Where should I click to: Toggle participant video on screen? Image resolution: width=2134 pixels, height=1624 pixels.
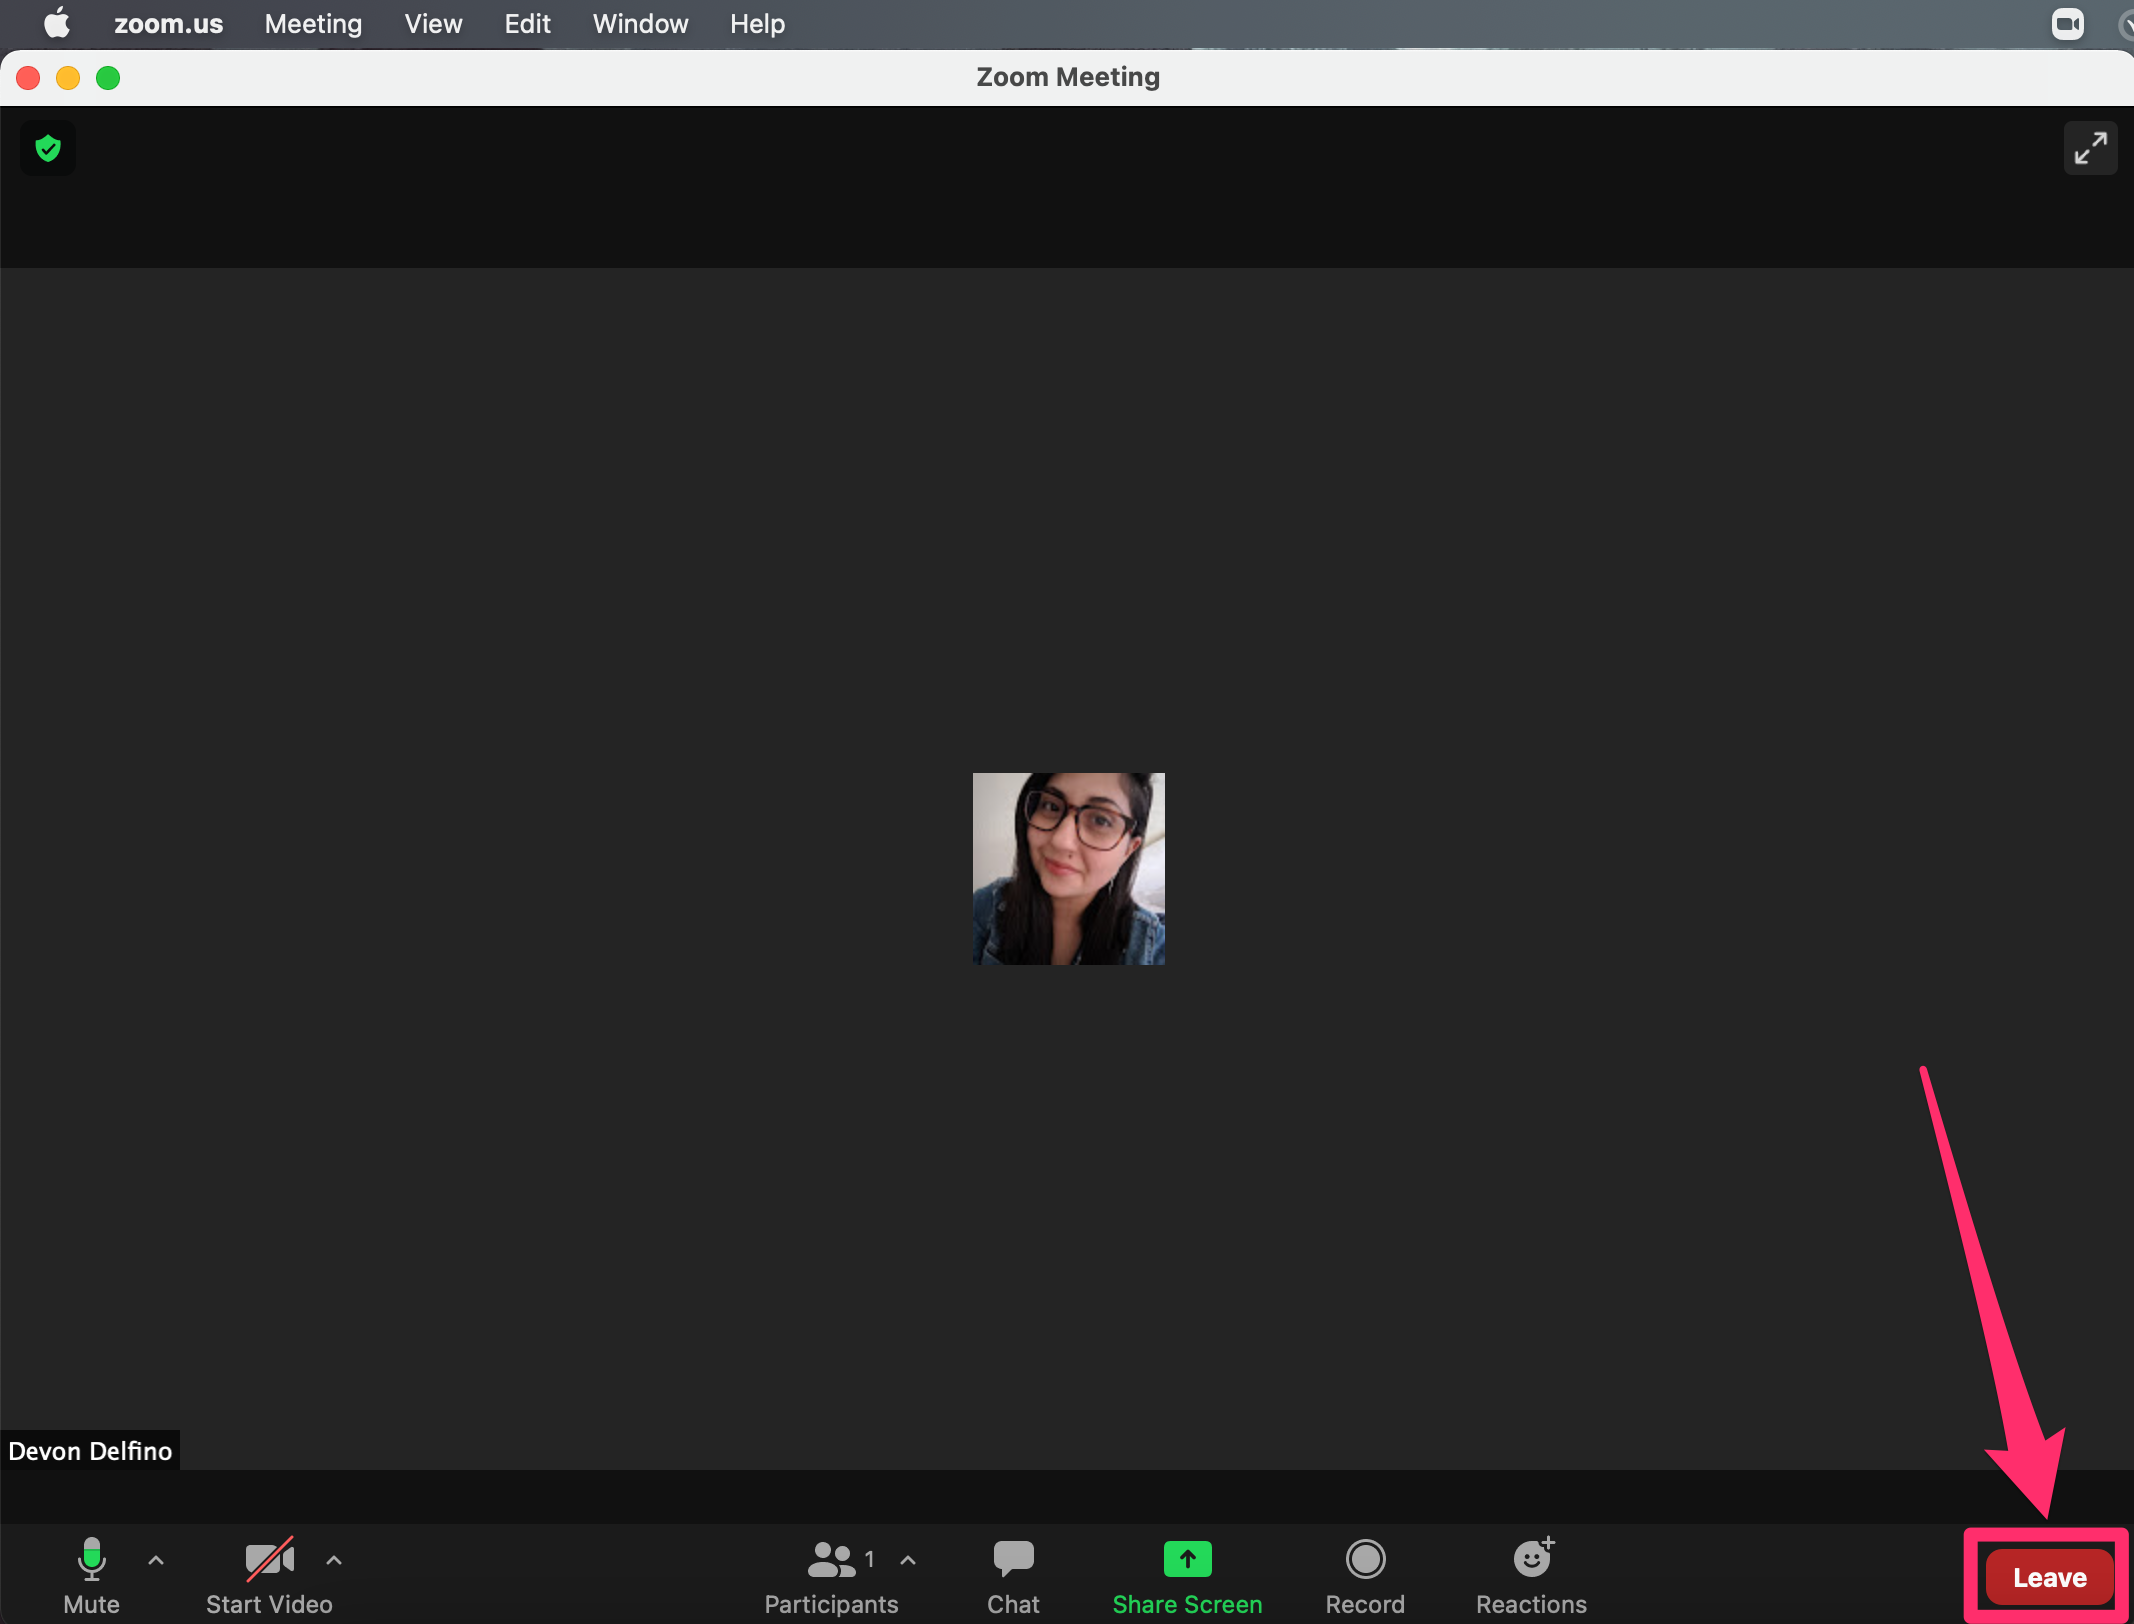tap(268, 1569)
